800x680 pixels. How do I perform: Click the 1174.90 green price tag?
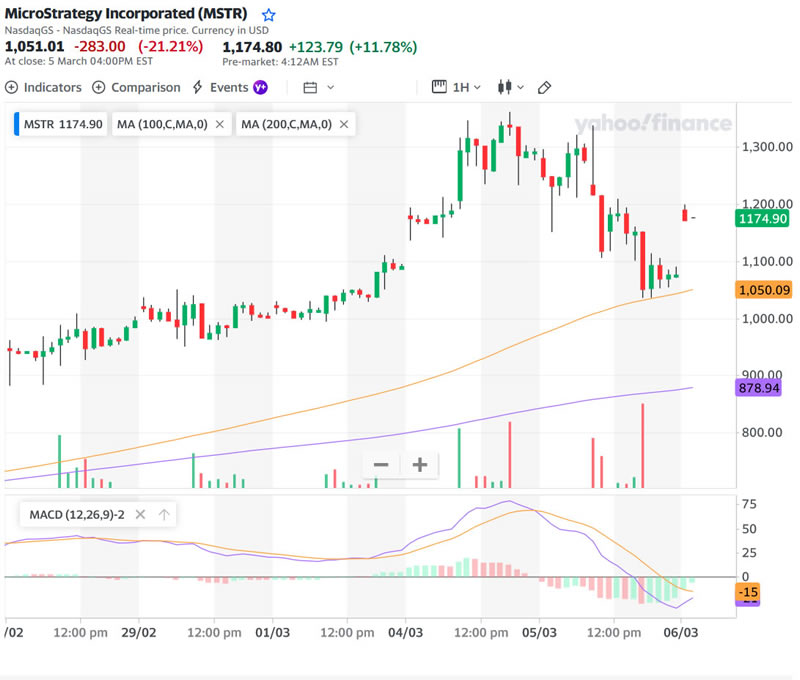[x=762, y=219]
